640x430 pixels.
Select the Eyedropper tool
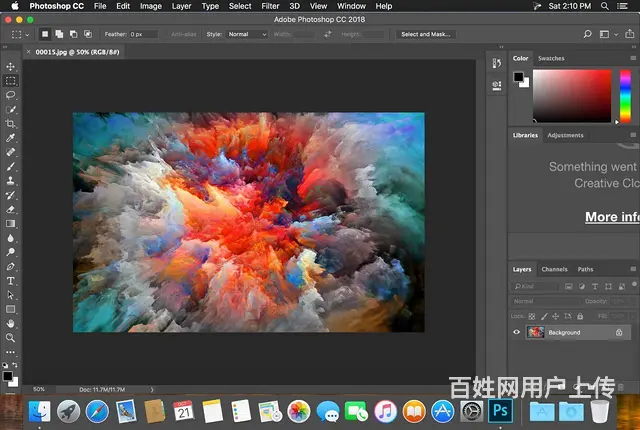point(11,138)
